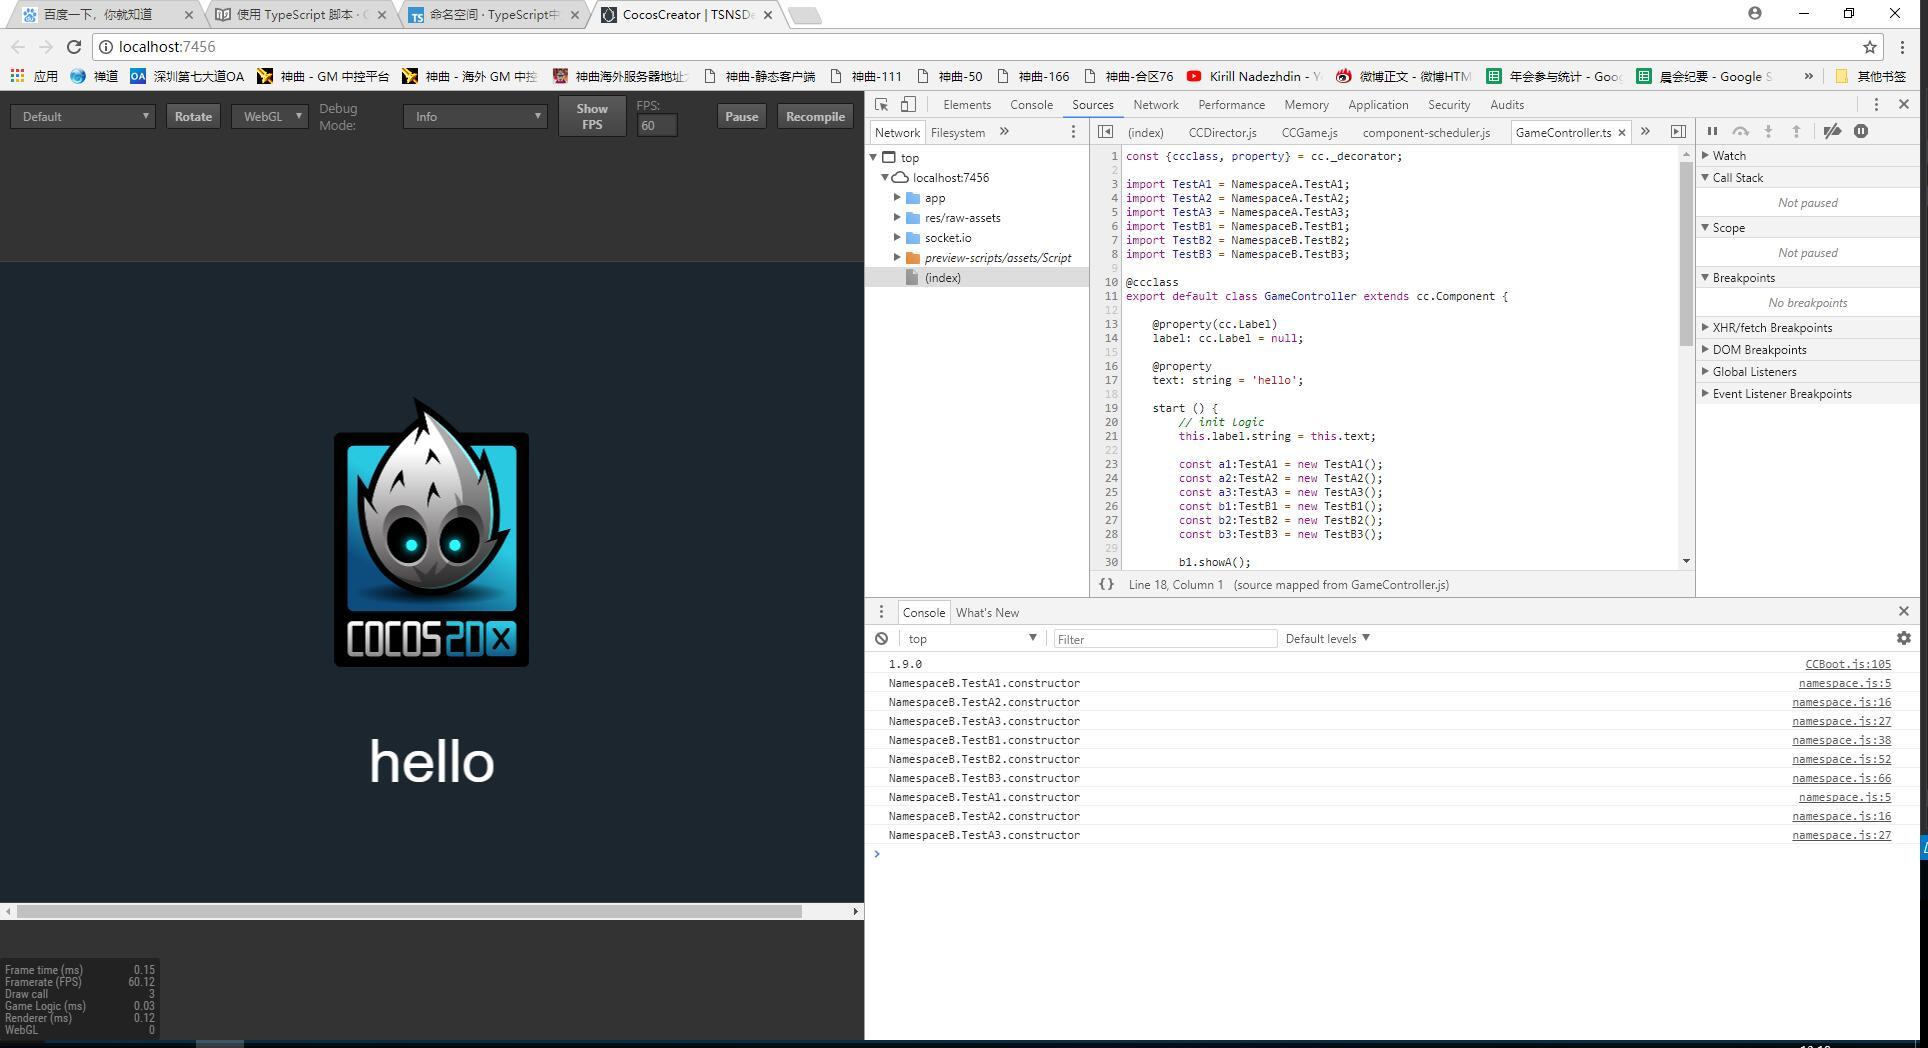Switch to the Application tab
Screen dimensions: 1928x1048
click(x=1377, y=105)
